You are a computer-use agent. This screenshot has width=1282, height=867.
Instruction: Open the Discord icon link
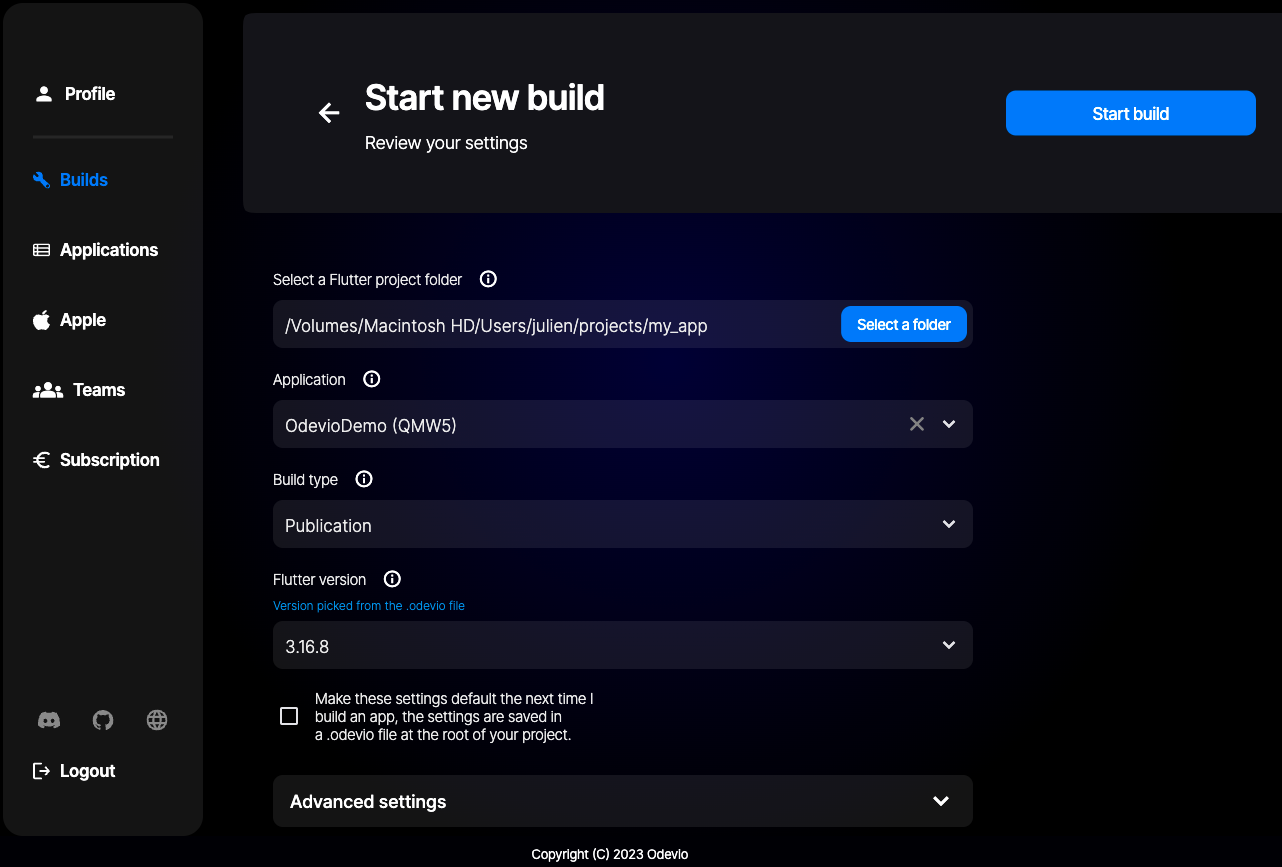(x=49, y=720)
